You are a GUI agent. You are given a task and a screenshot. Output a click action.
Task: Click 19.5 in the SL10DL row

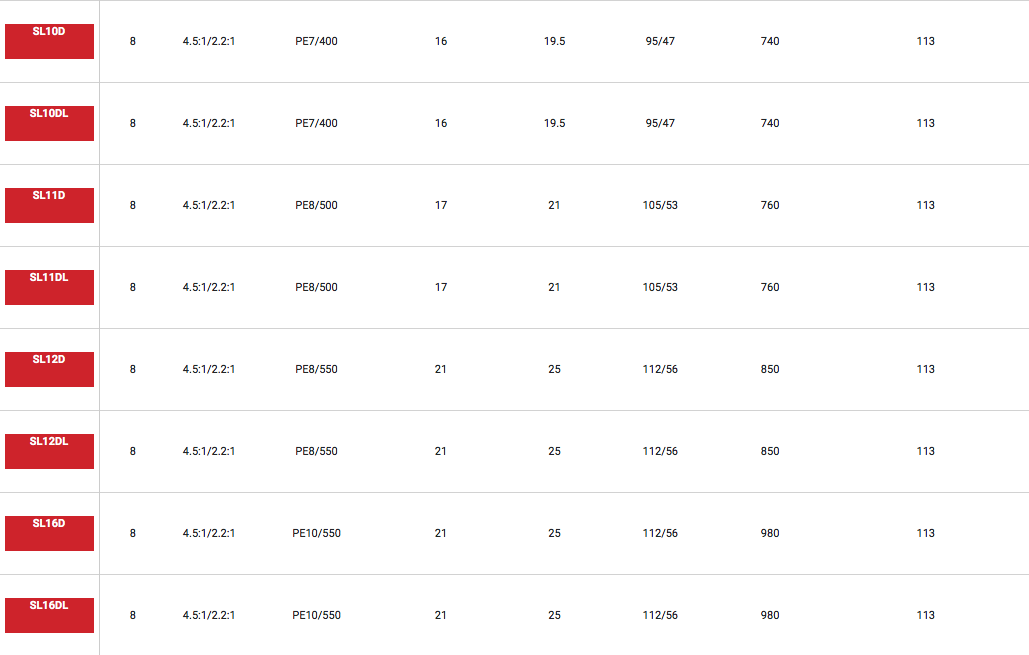(554, 123)
